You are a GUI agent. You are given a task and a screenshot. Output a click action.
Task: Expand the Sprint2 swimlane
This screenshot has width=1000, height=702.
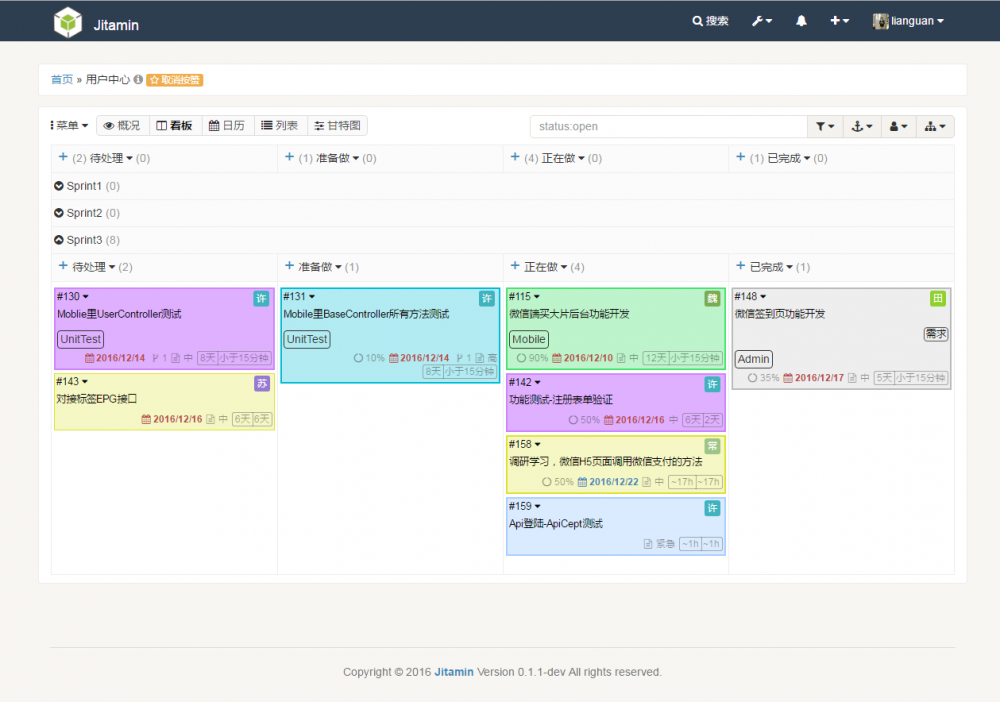coord(59,212)
